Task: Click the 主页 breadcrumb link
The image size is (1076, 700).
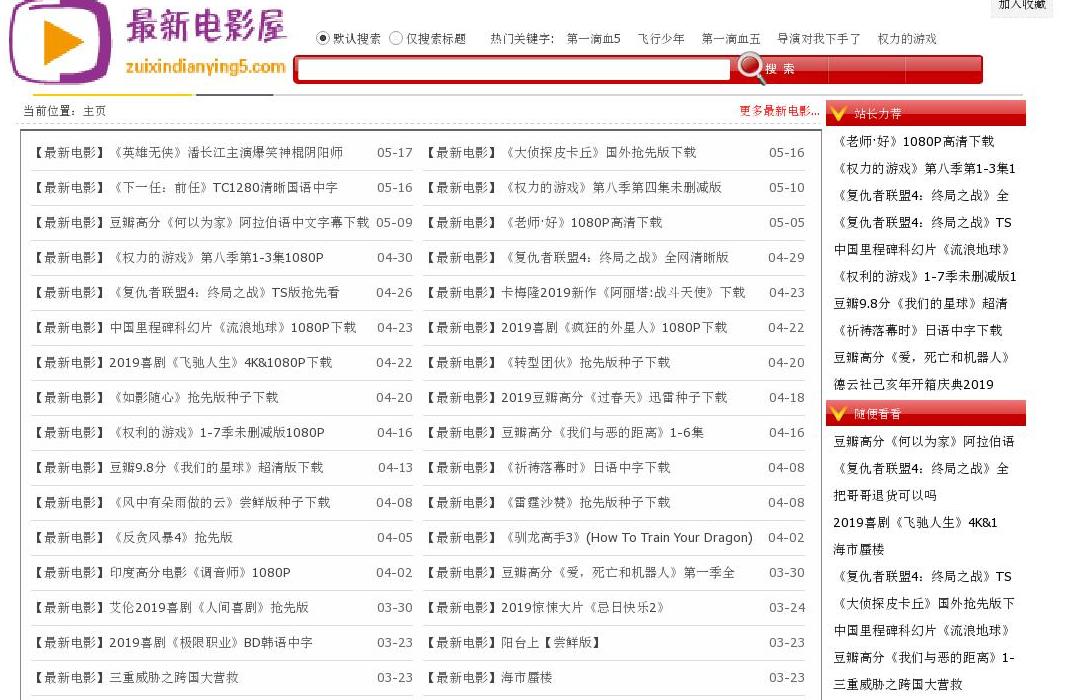Action: click(95, 111)
